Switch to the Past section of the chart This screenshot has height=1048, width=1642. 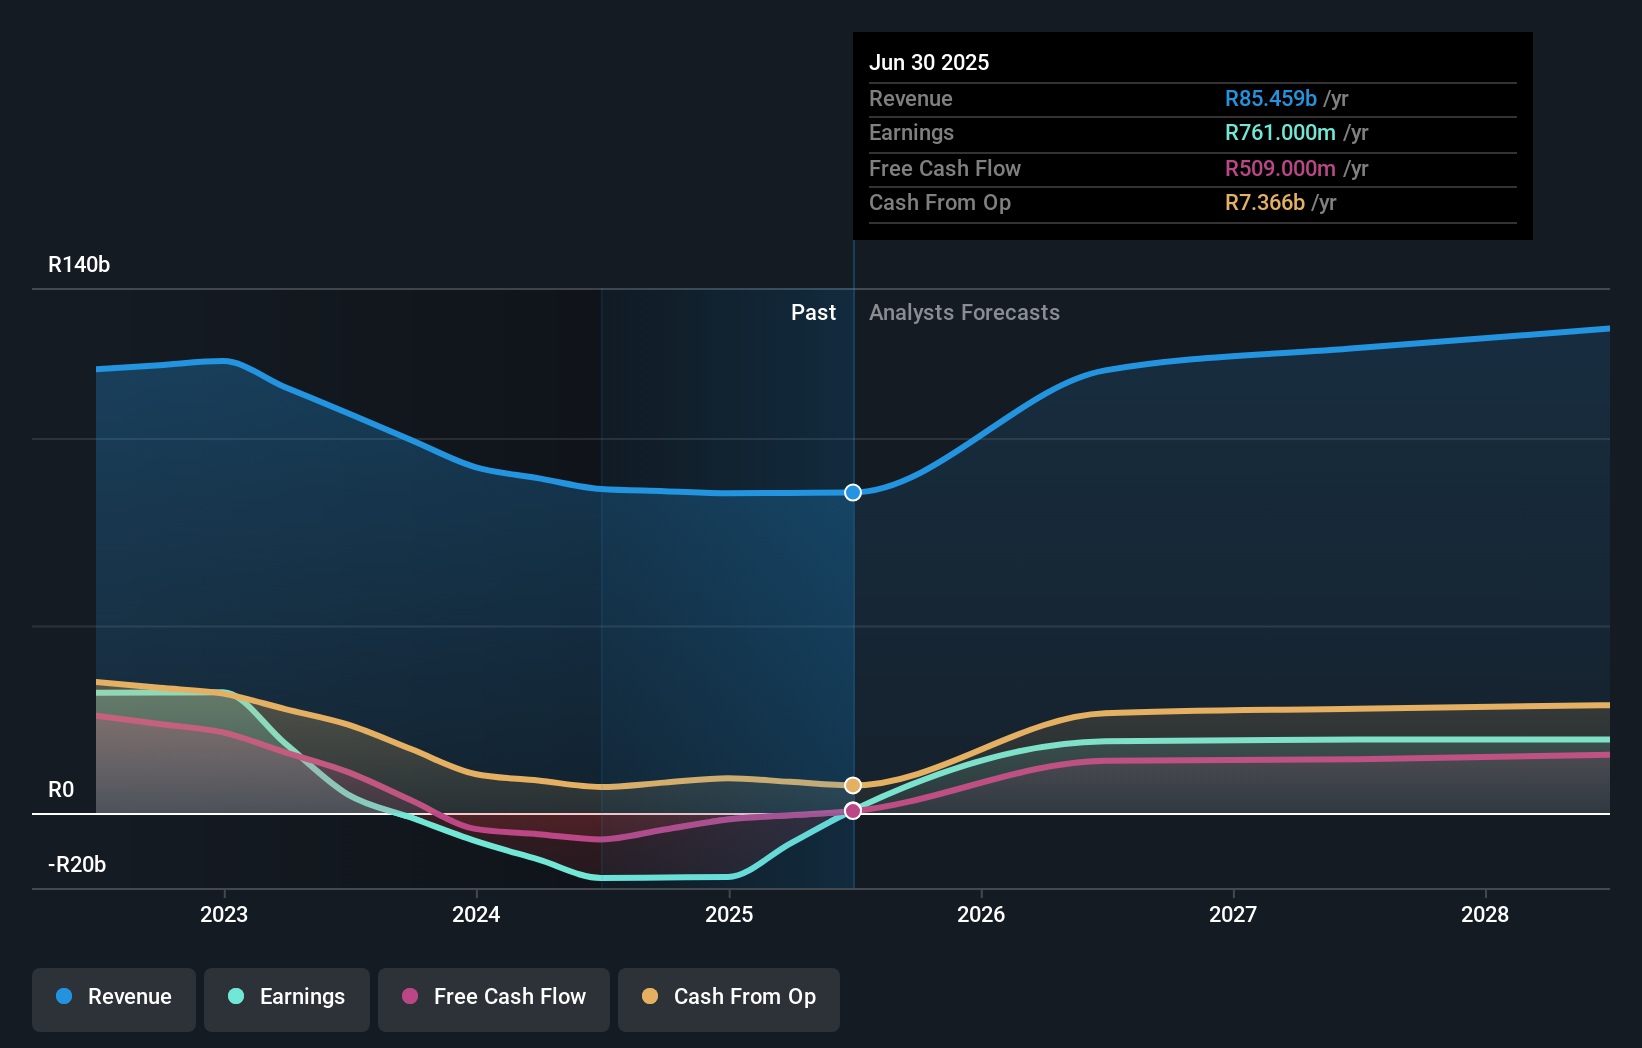(x=813, y=312)
